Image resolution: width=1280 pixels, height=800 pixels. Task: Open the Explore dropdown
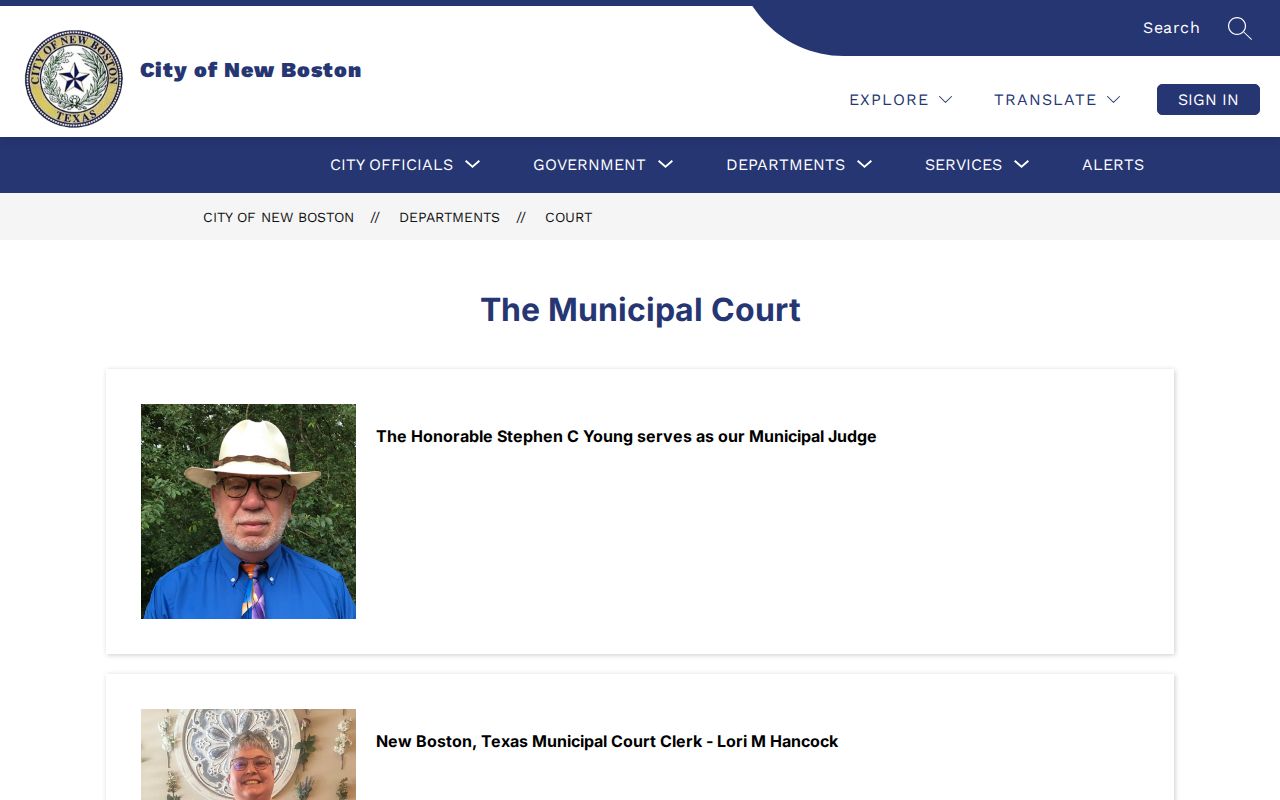(900, 100)
